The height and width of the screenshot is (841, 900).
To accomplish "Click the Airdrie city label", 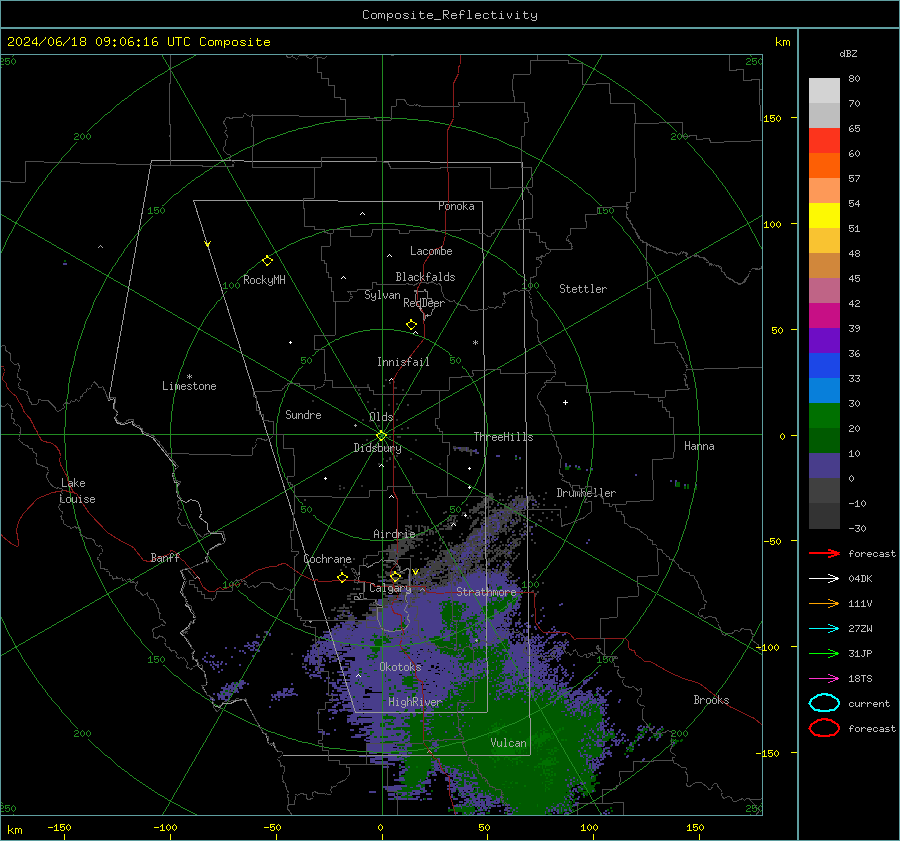I will point(394,534).
